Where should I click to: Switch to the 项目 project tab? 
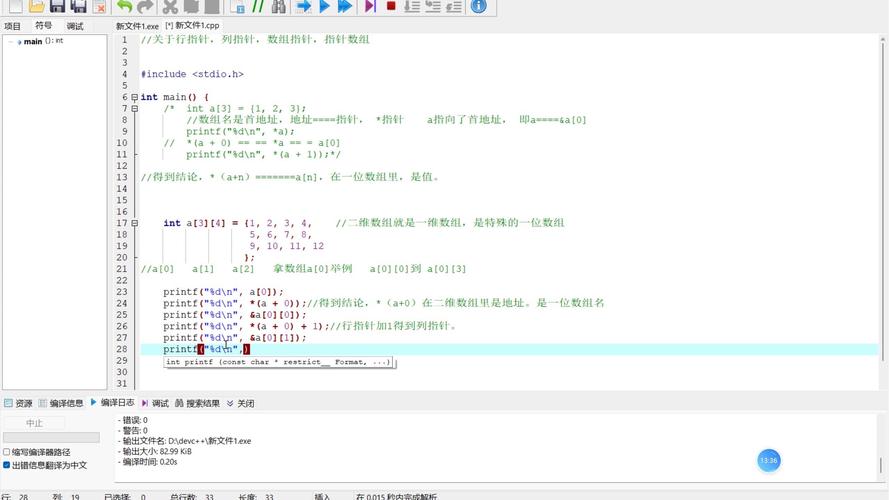[12, 26]
